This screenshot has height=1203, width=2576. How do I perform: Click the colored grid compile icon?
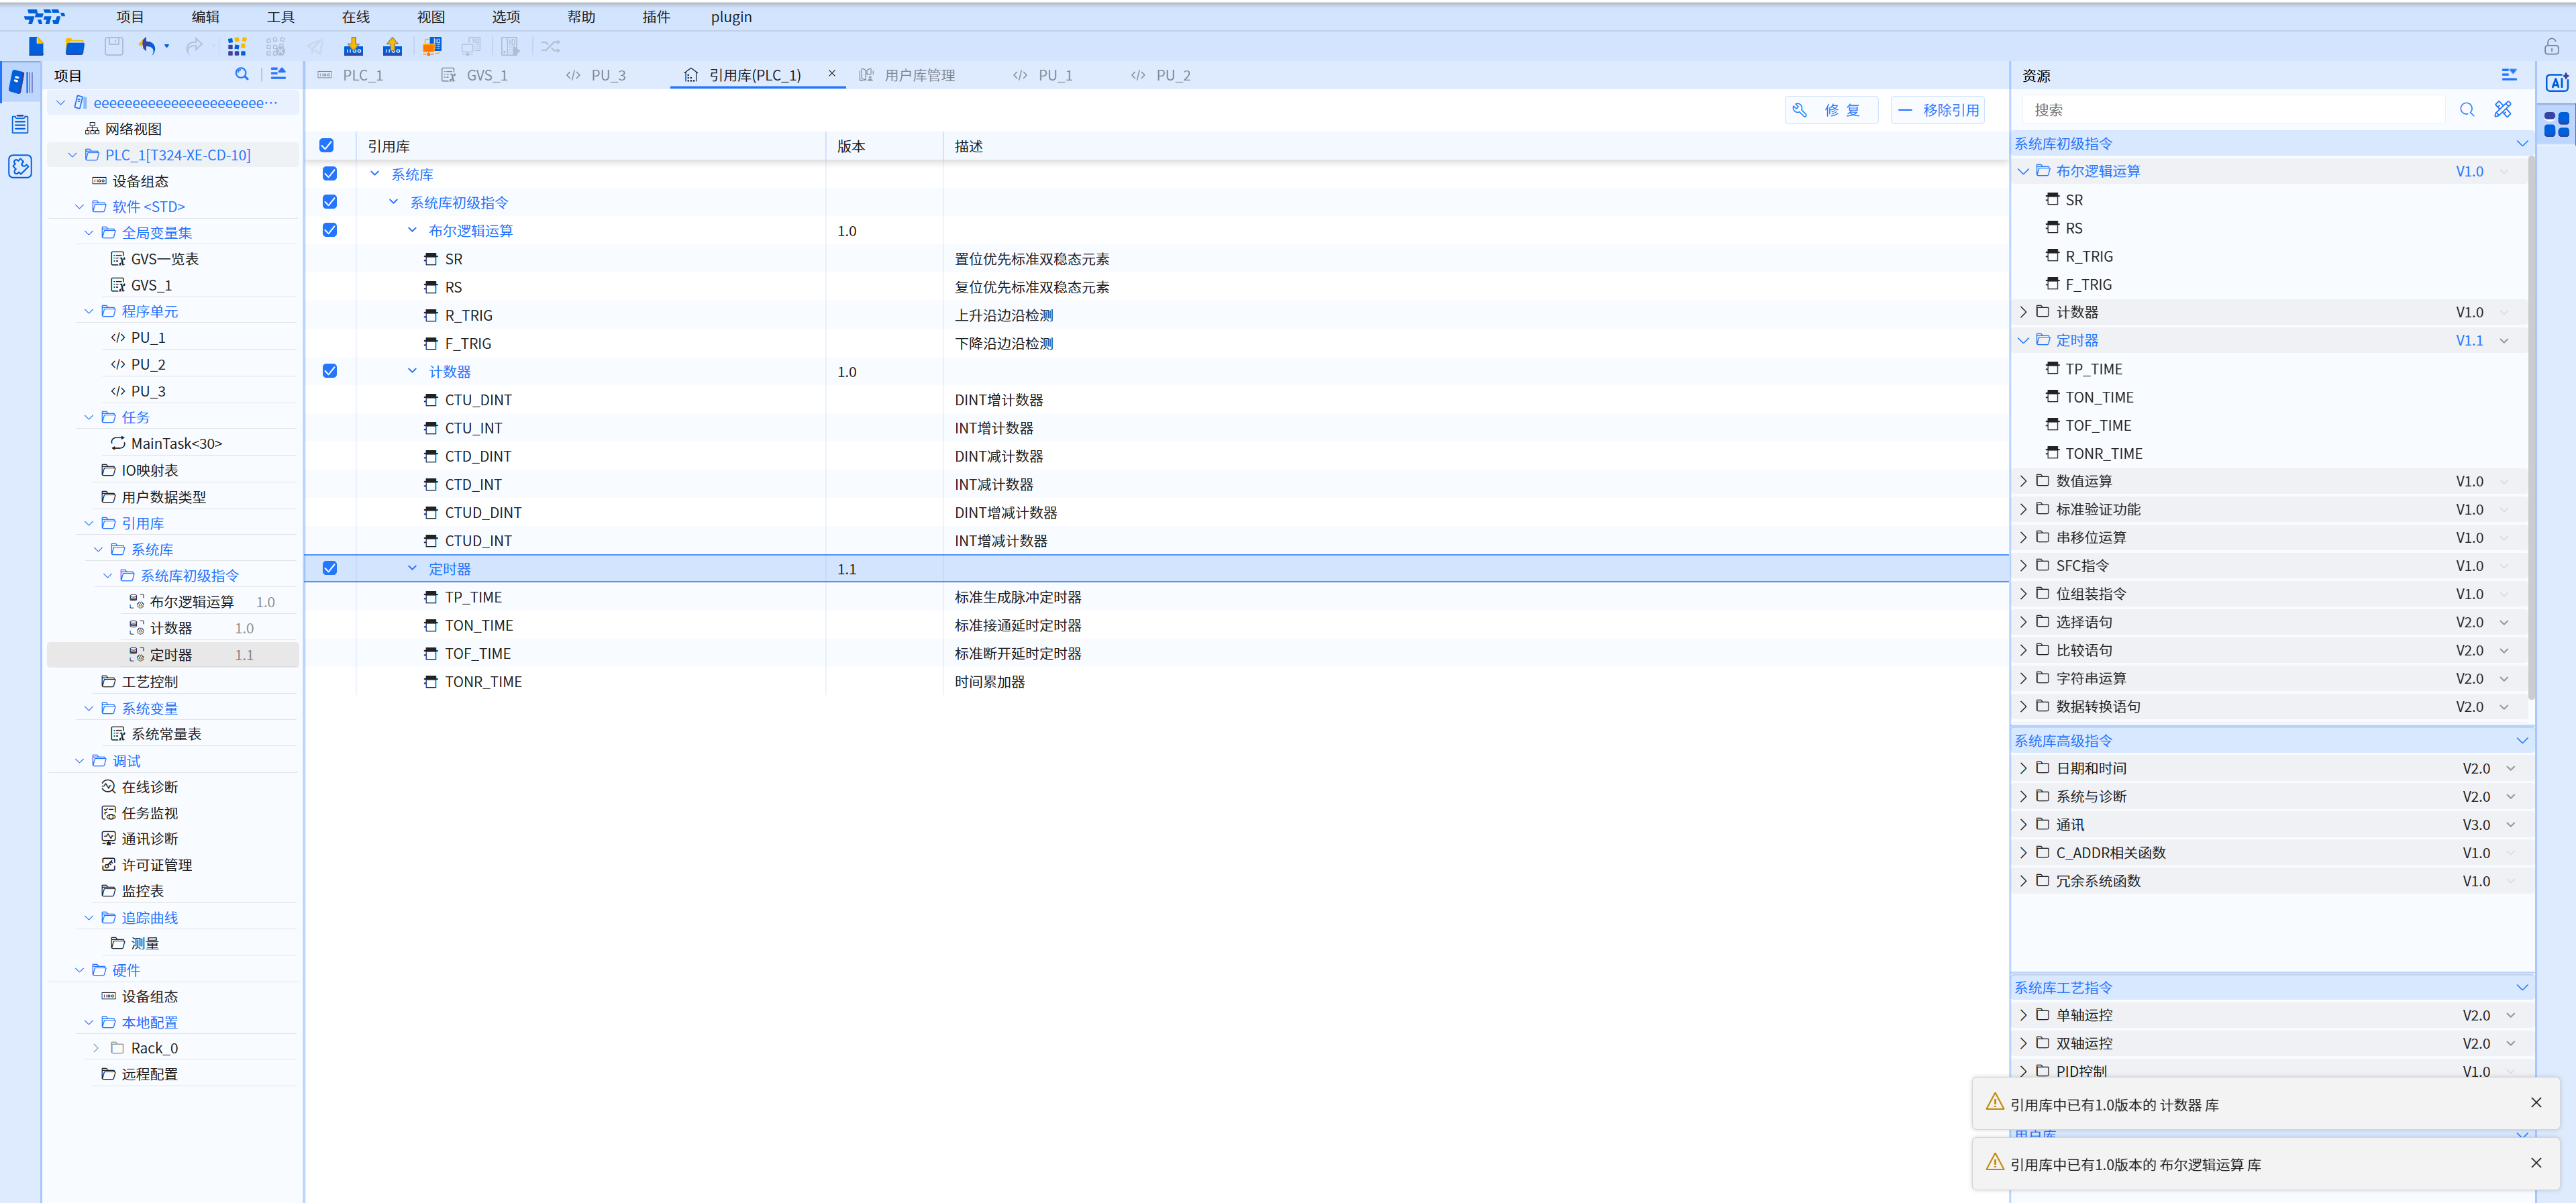[x=237, y=46]
